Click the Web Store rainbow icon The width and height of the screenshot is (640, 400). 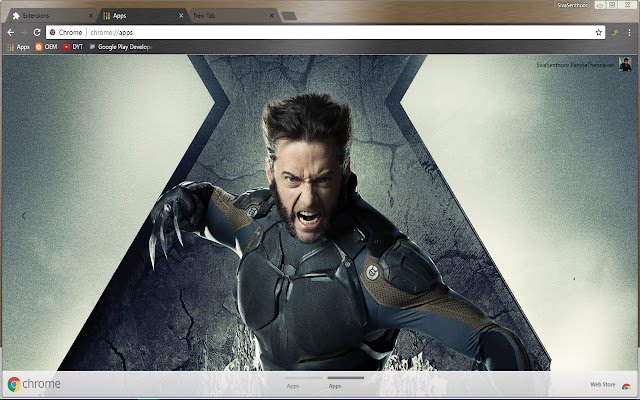[626, 386]
